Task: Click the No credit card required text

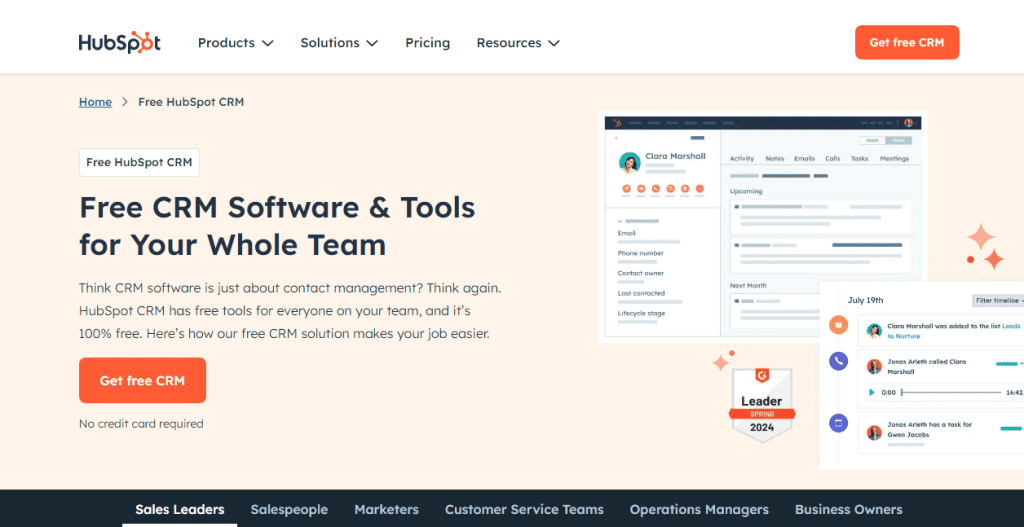Action: (x=141, y=424)
